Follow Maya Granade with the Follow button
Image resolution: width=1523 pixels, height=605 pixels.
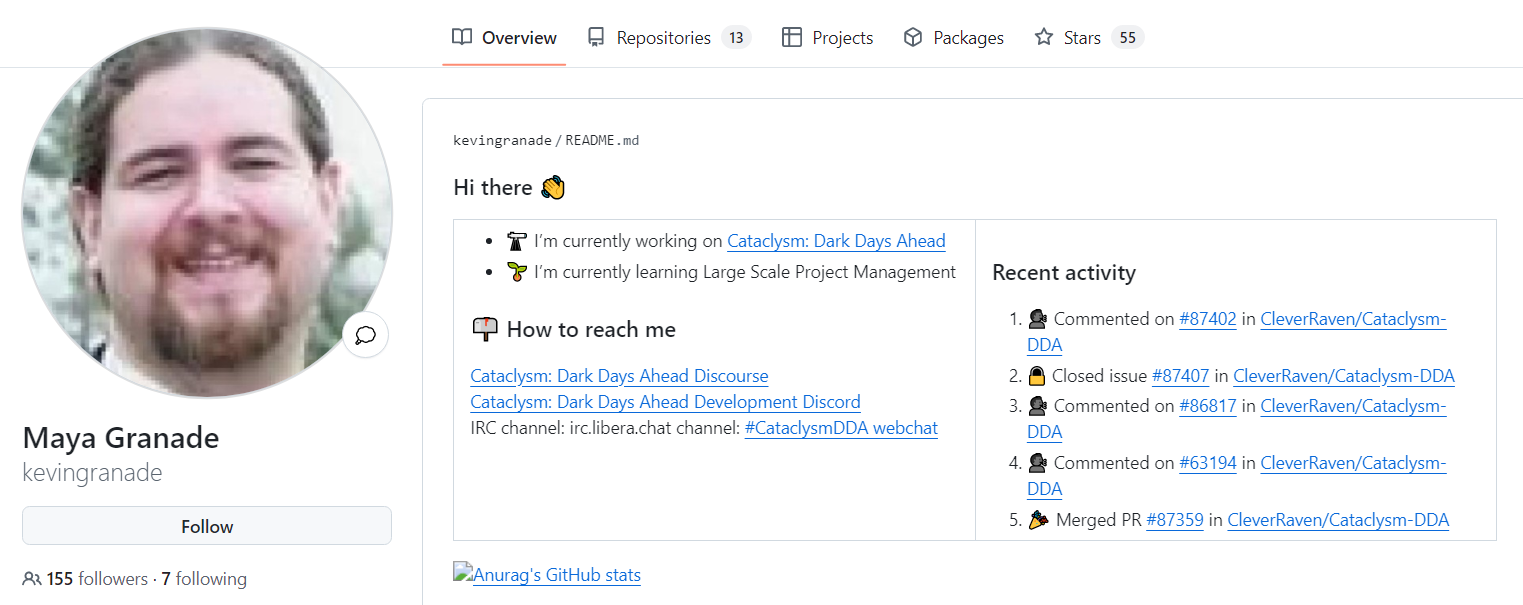[207, 526]
